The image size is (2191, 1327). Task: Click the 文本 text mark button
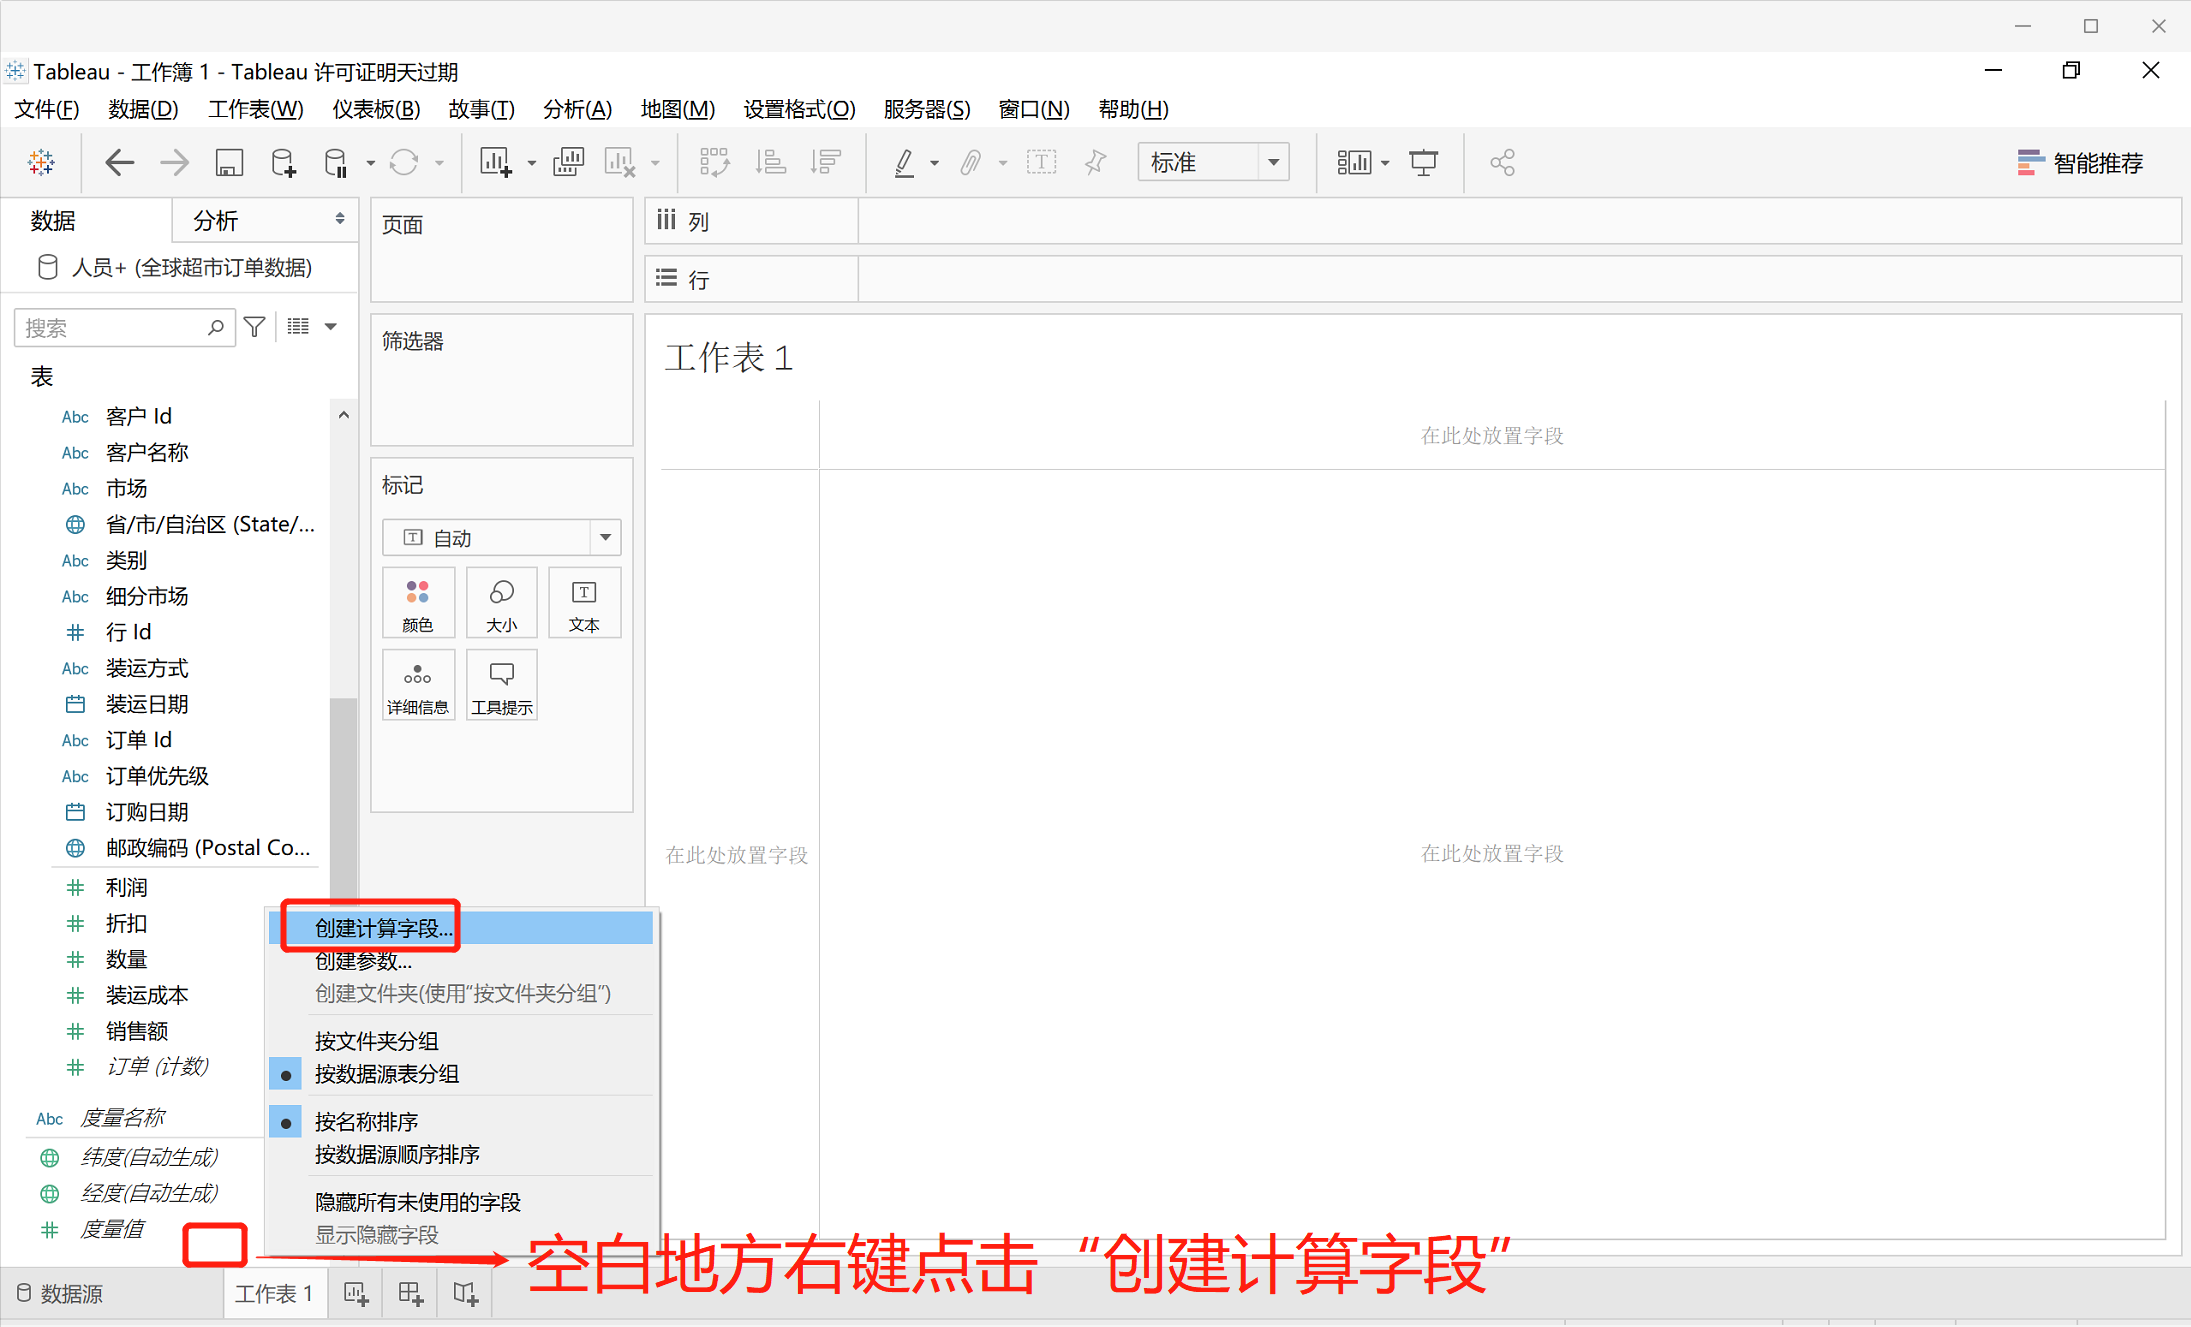pos(584,603)
